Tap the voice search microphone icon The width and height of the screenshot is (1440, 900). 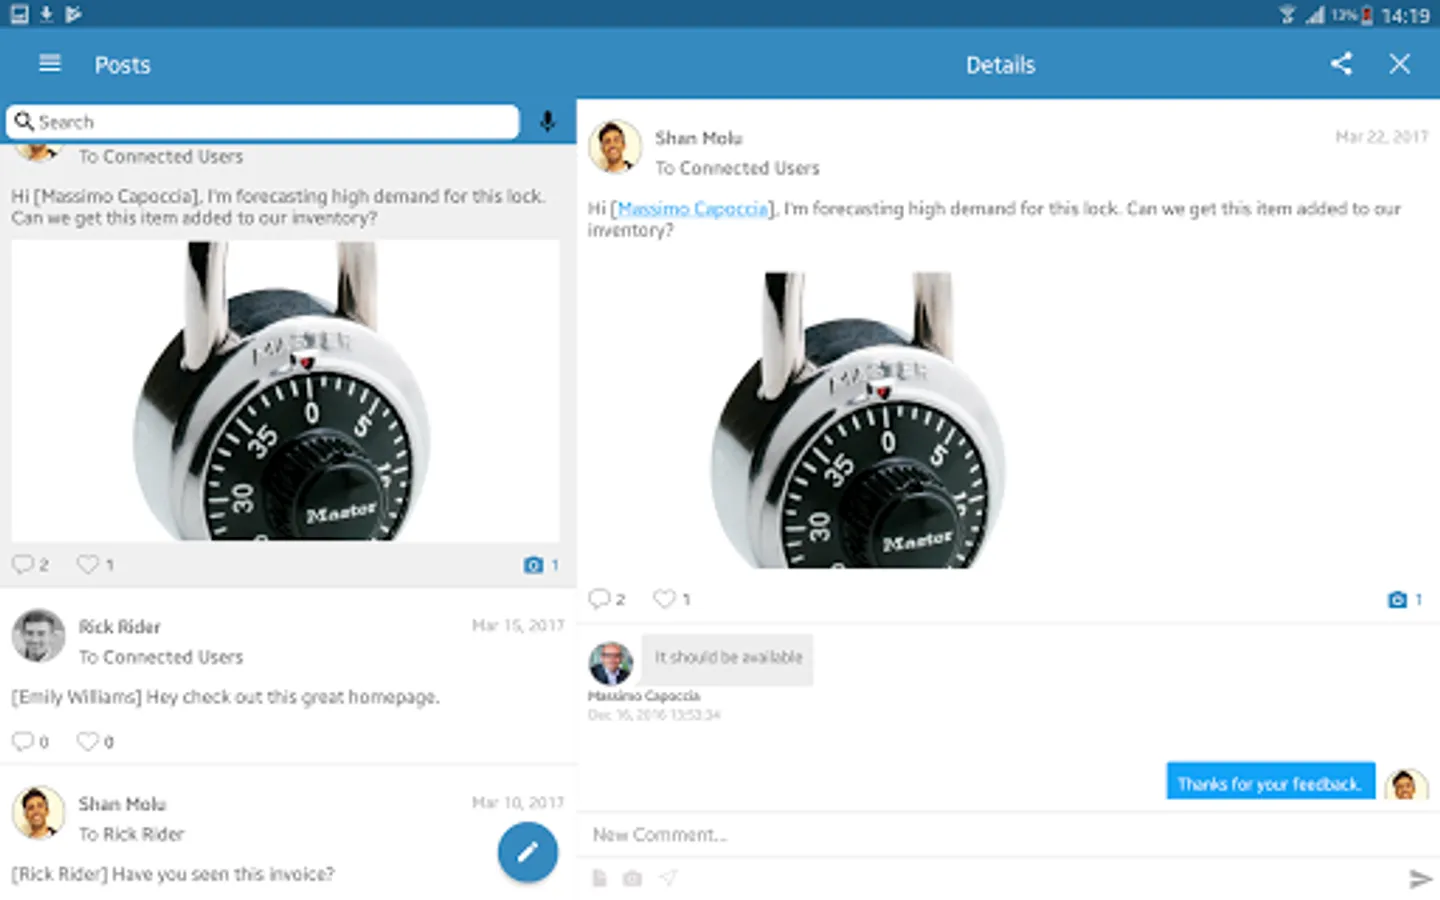click(547, 122)
